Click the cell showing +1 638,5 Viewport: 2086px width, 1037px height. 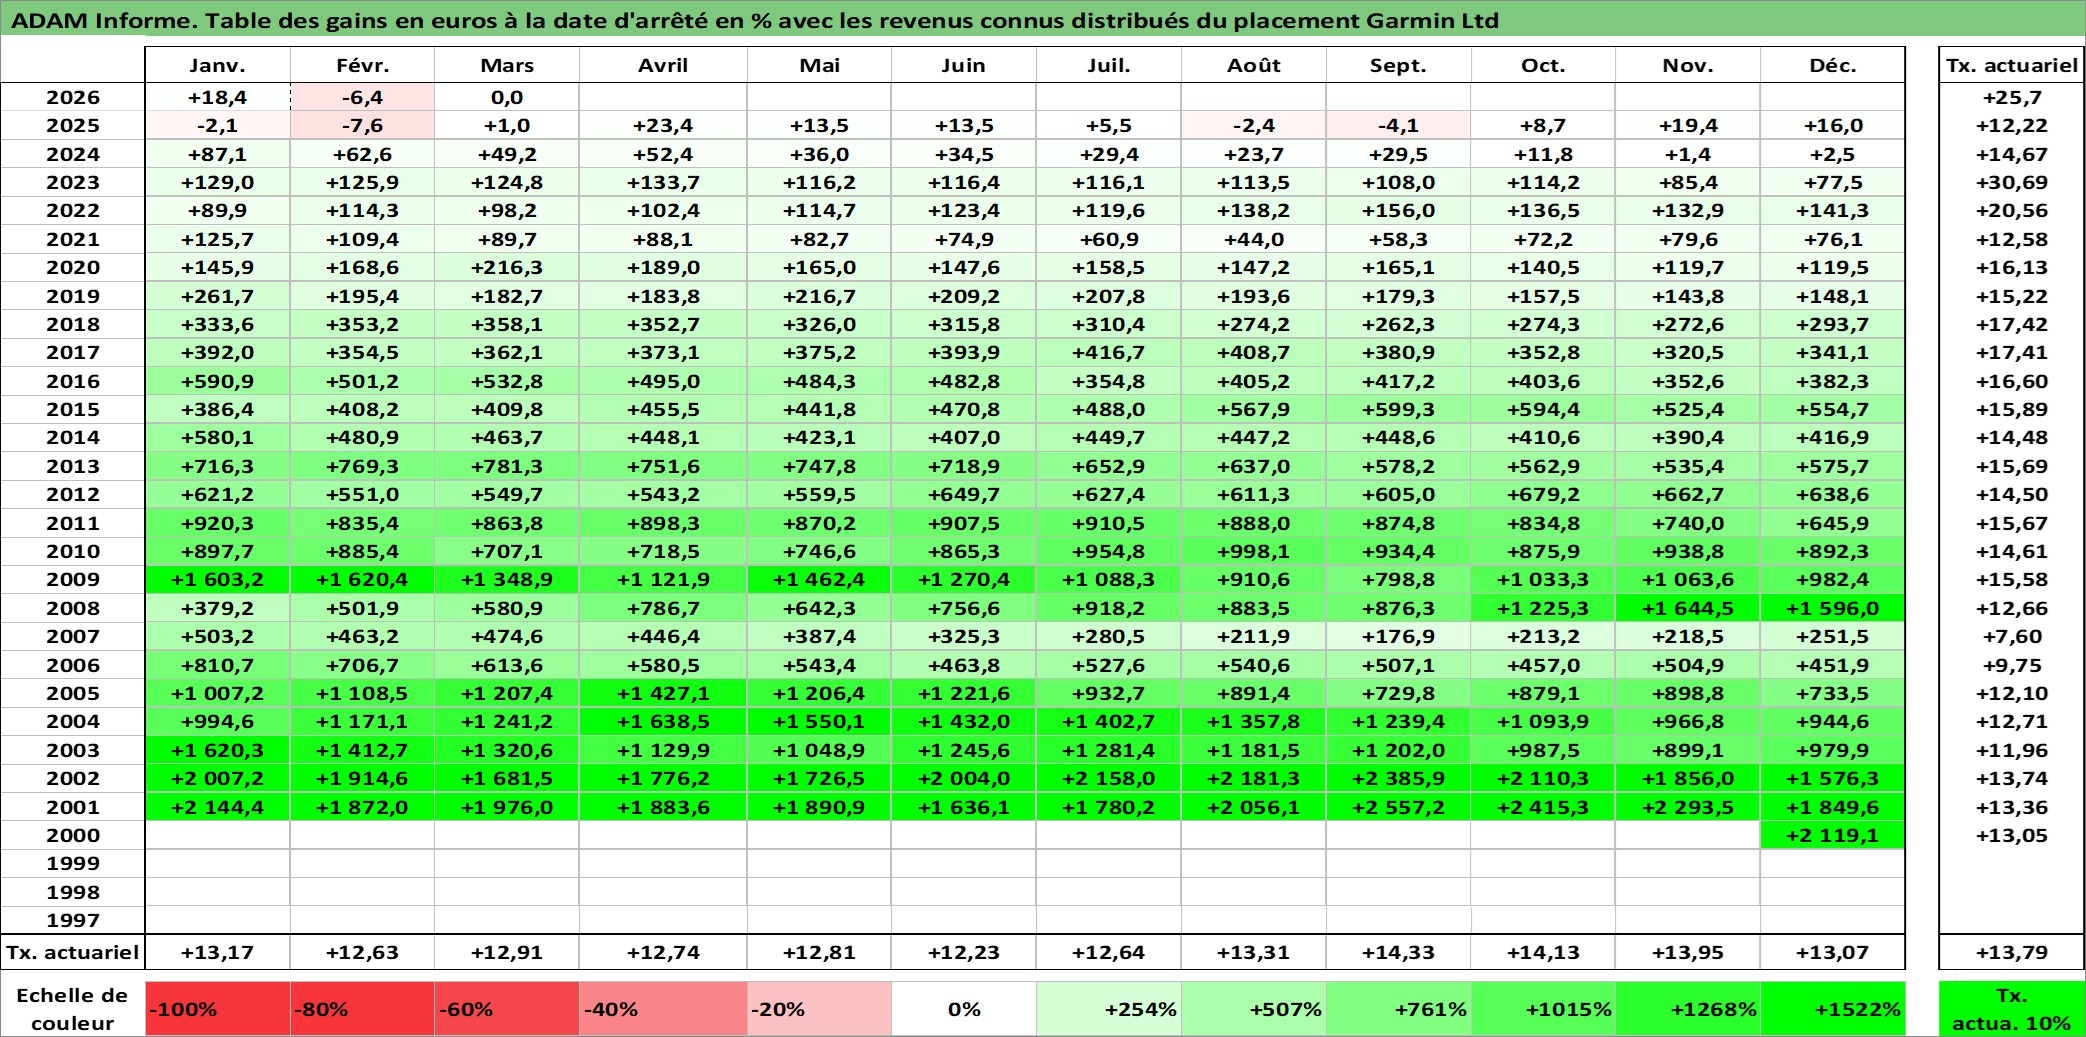[x=663, y=721]
